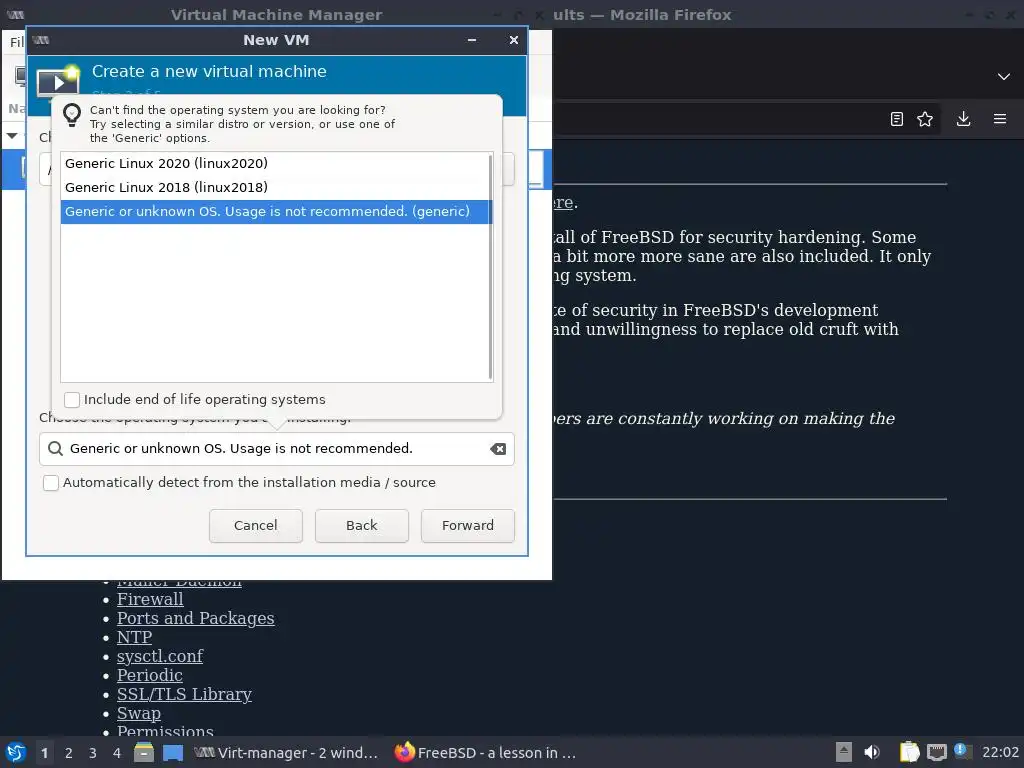Screen dimensions: 1024x768
Task: Open the volume control tray icon
Action: (872, 752)
